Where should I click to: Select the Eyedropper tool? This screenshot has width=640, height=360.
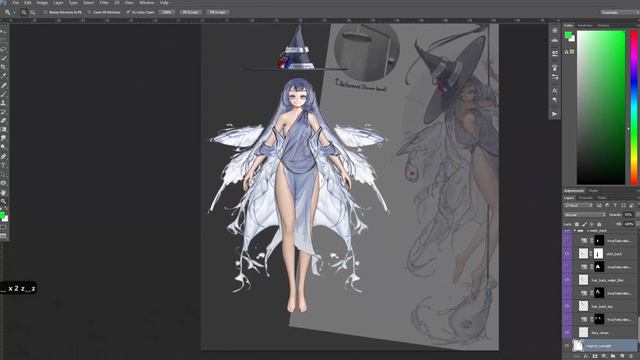(4, 76)
